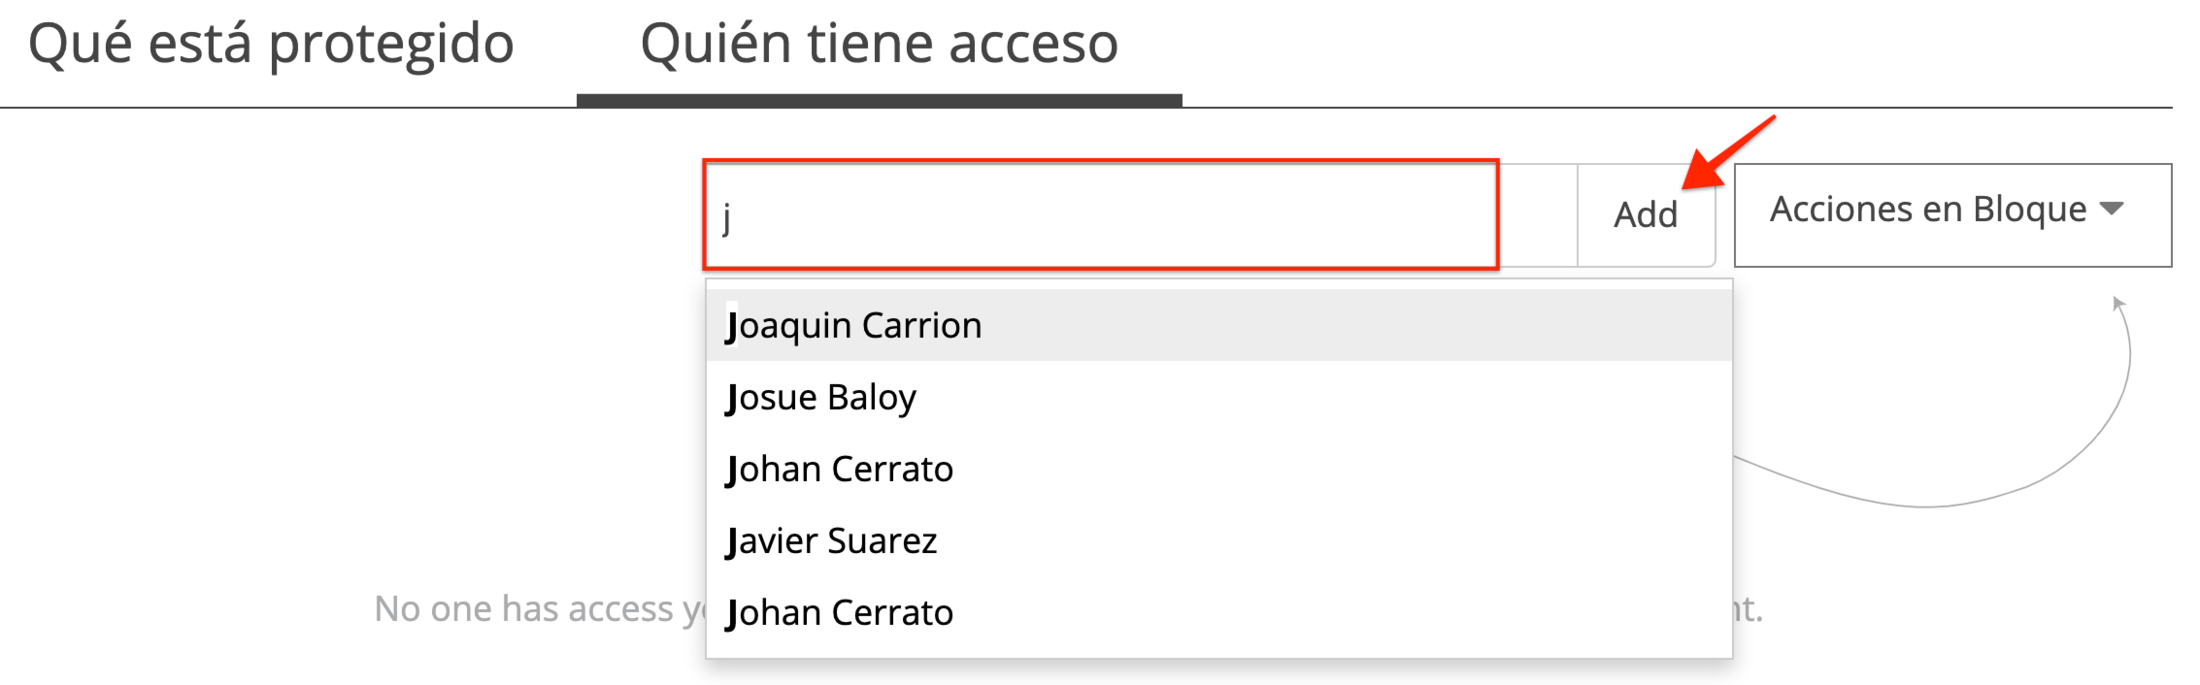
Task: Choose Josue Baloy in the autocomplete list
Action: pos(821,397)
